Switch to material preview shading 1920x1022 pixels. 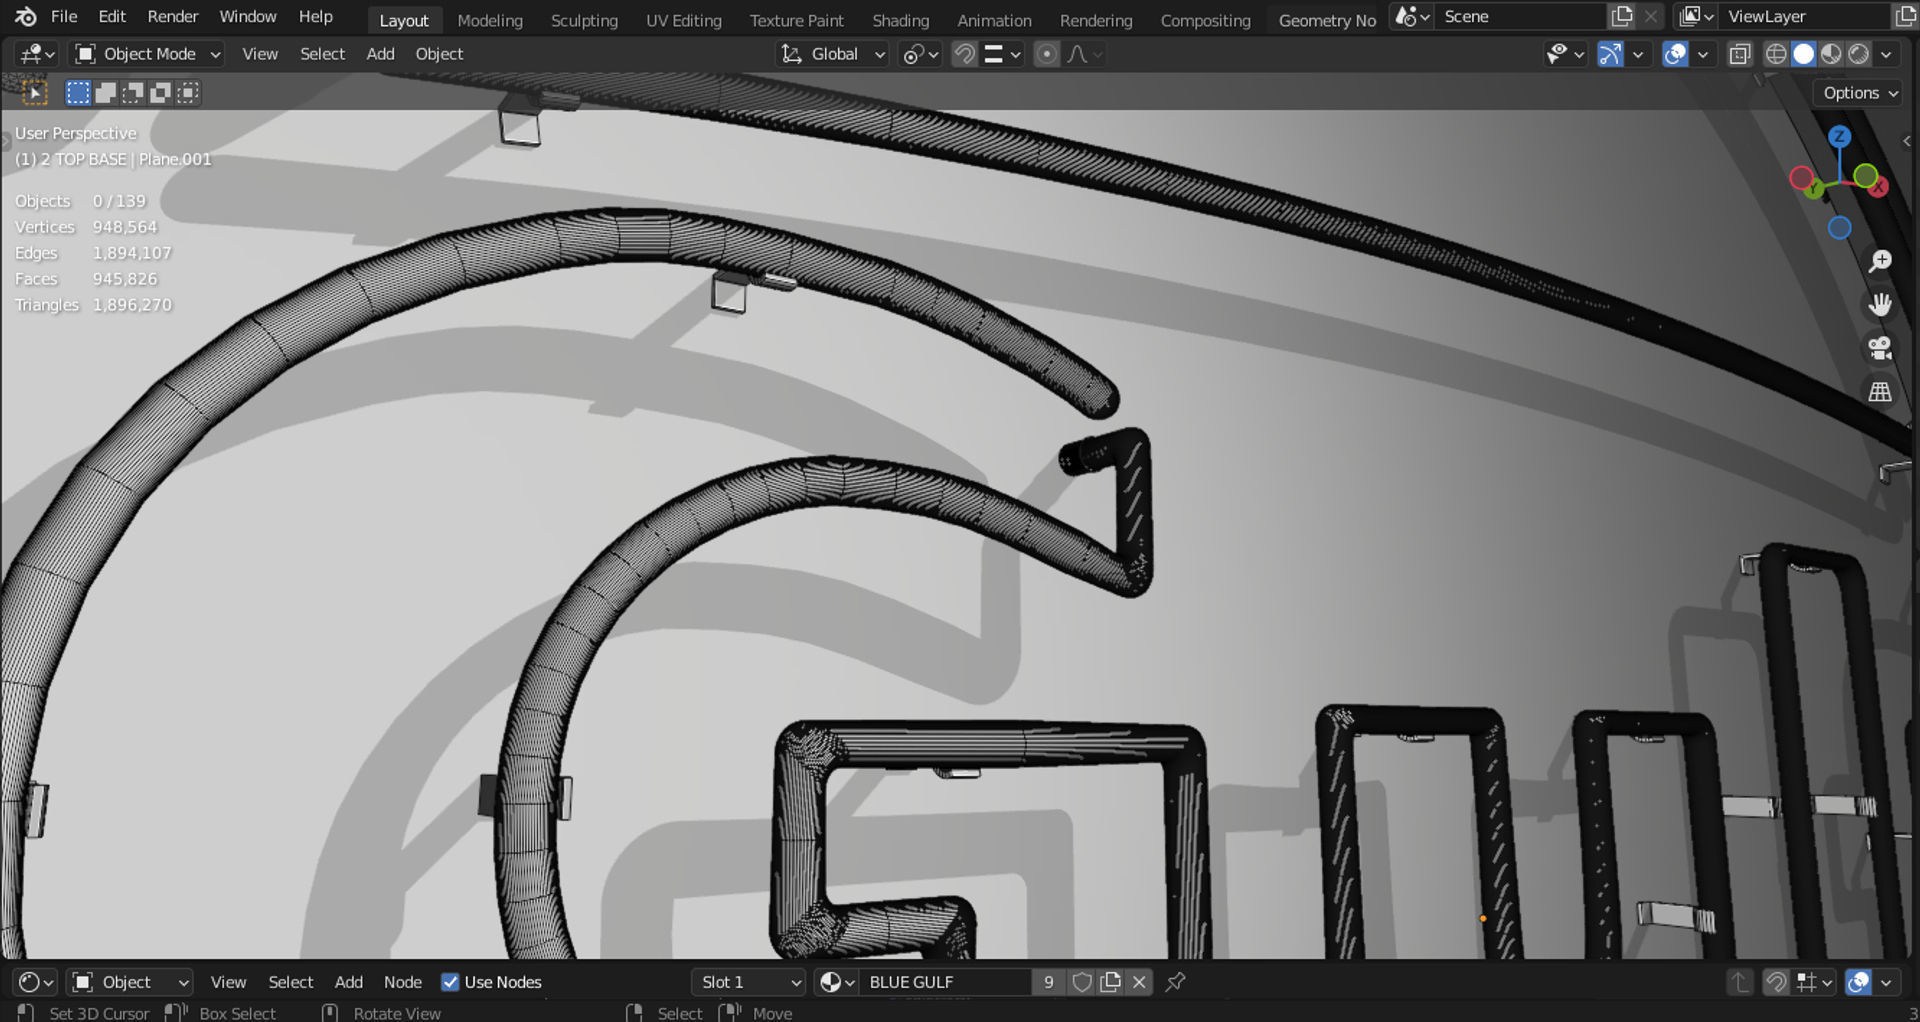(1831, 54)
